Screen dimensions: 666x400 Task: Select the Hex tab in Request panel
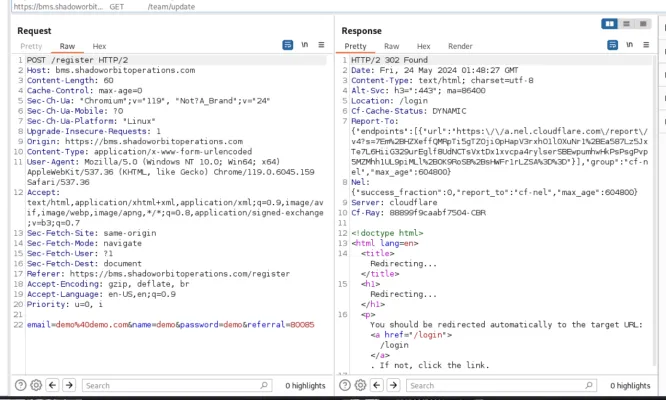pyautogui.click(x=99, y=46)
